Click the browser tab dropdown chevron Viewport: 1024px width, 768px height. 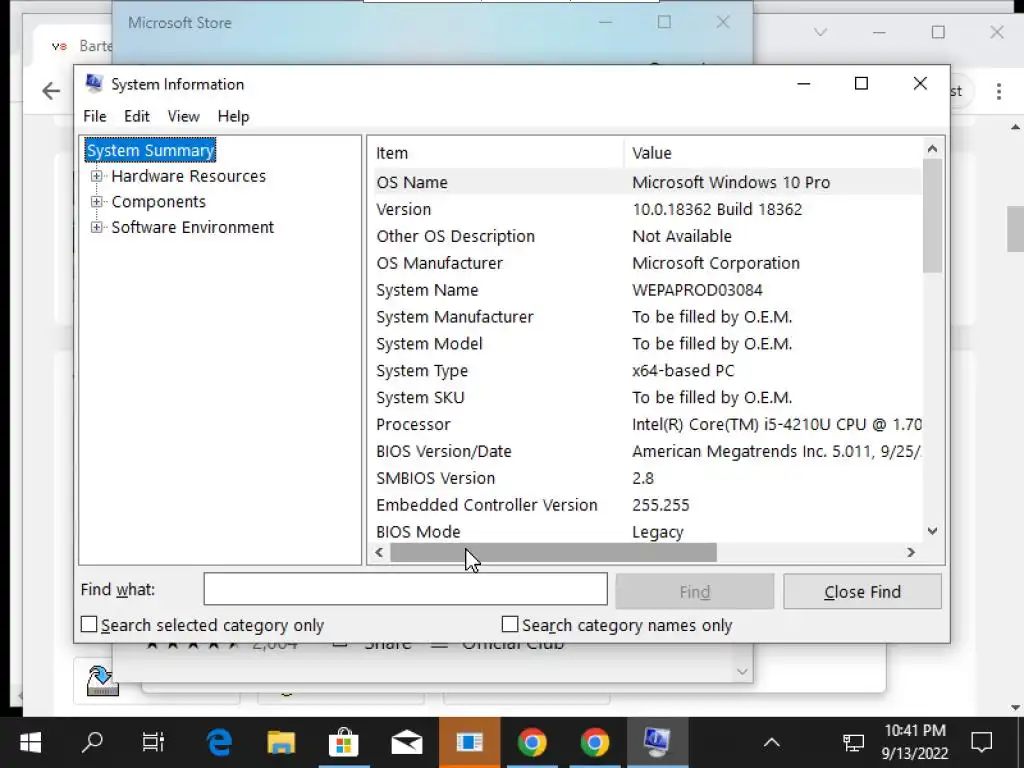[820, 32]
